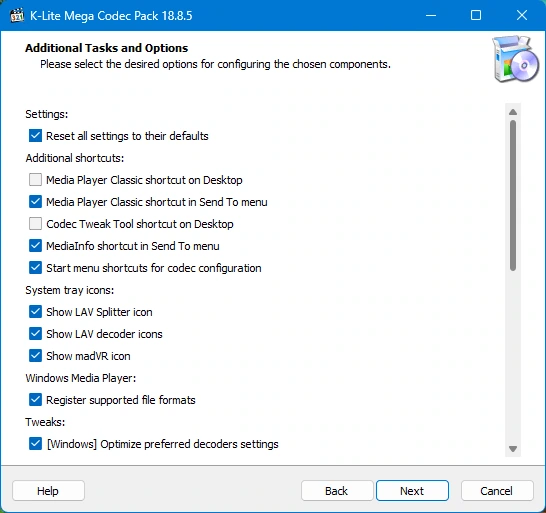Uncheck Start menu shortcuts for codec configuration
Viewport: 546px width, 513px height.
pos(35,268)
